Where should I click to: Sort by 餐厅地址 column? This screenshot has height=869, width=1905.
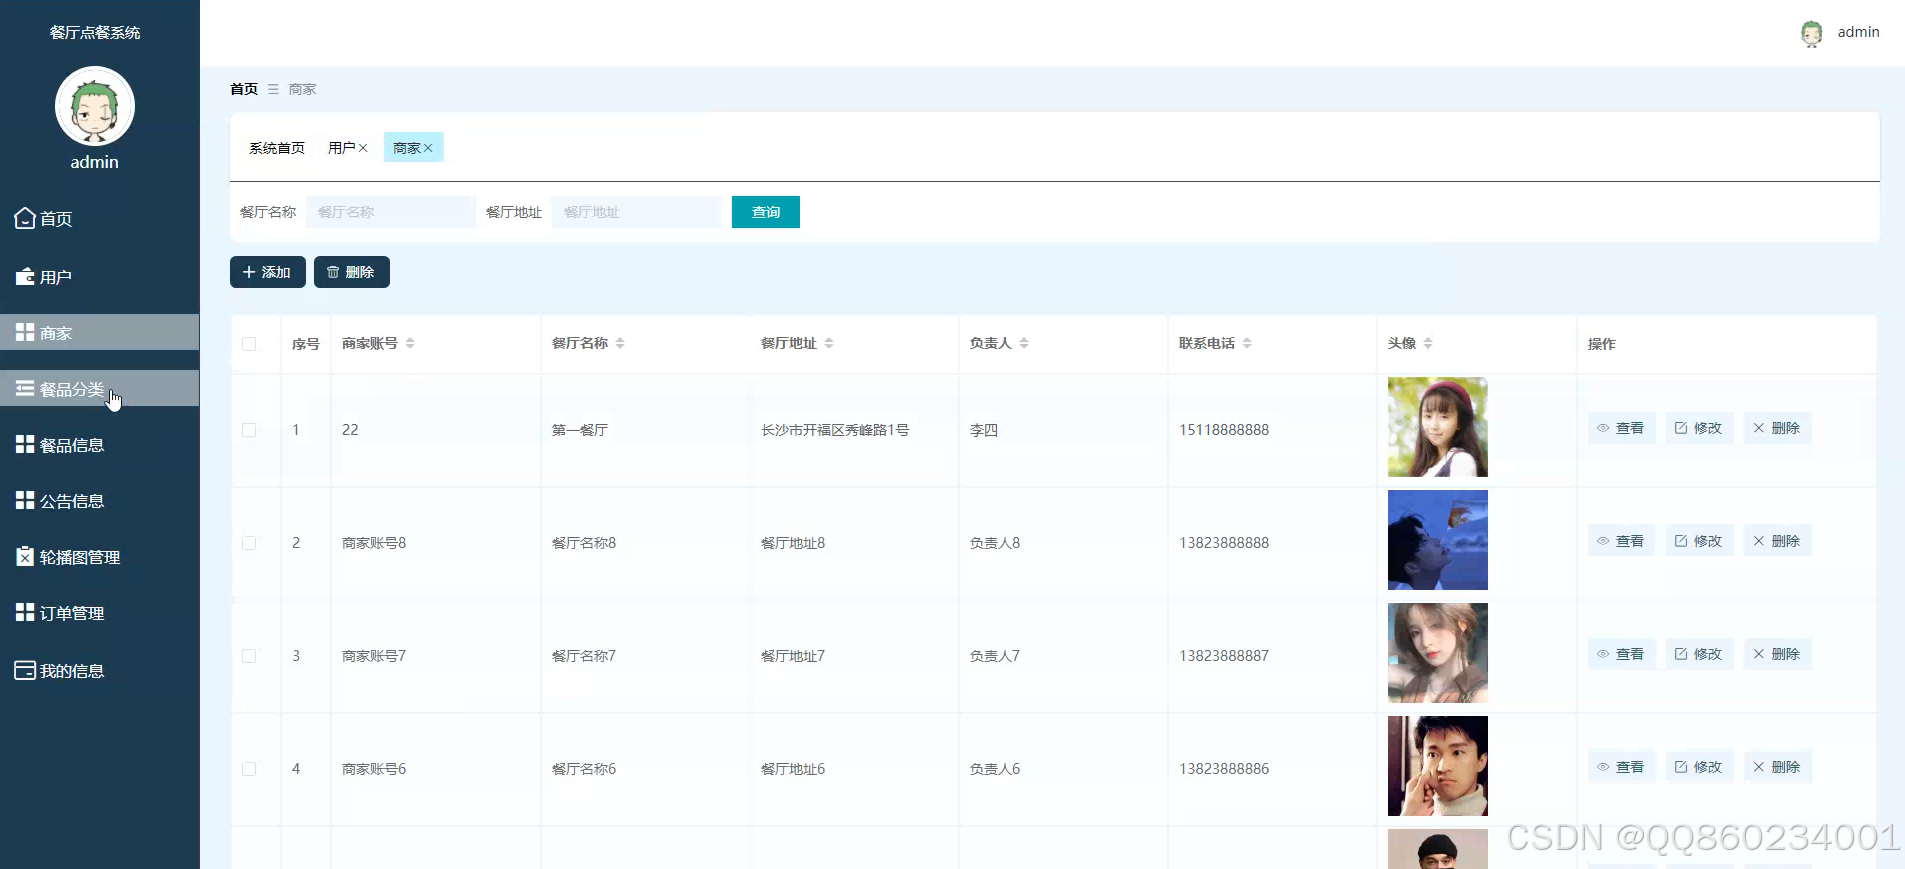pos(829,343)
